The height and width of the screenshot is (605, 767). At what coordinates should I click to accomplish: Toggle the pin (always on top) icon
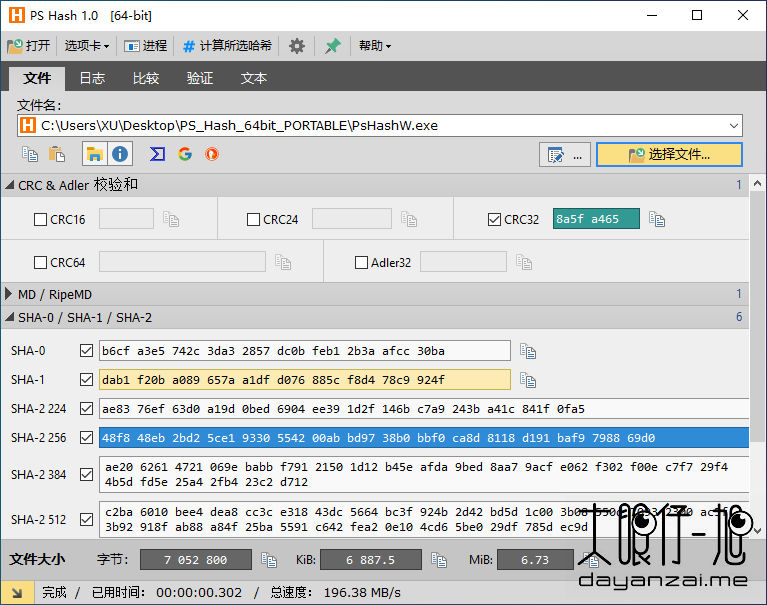coord(333,46)
